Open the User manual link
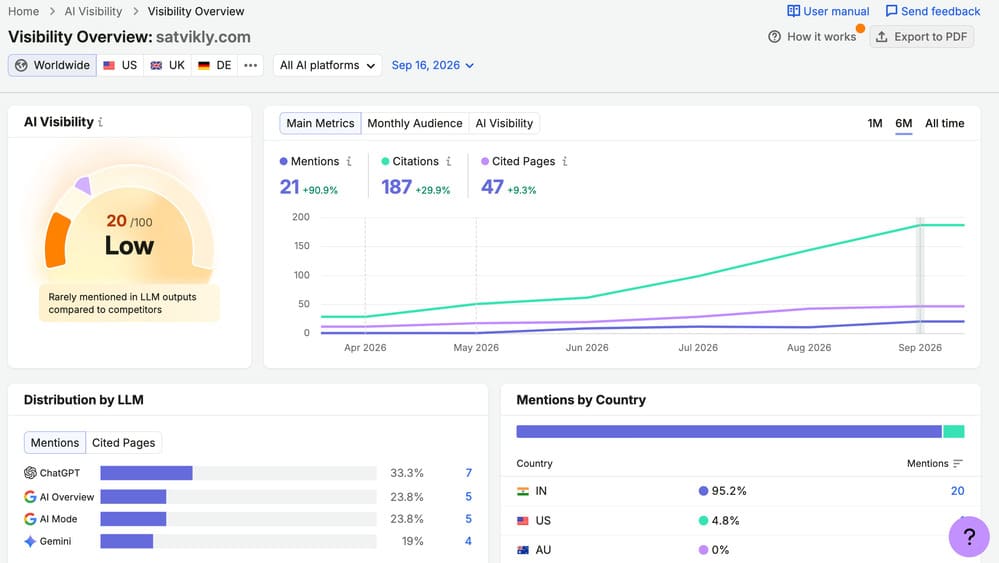 828,11
